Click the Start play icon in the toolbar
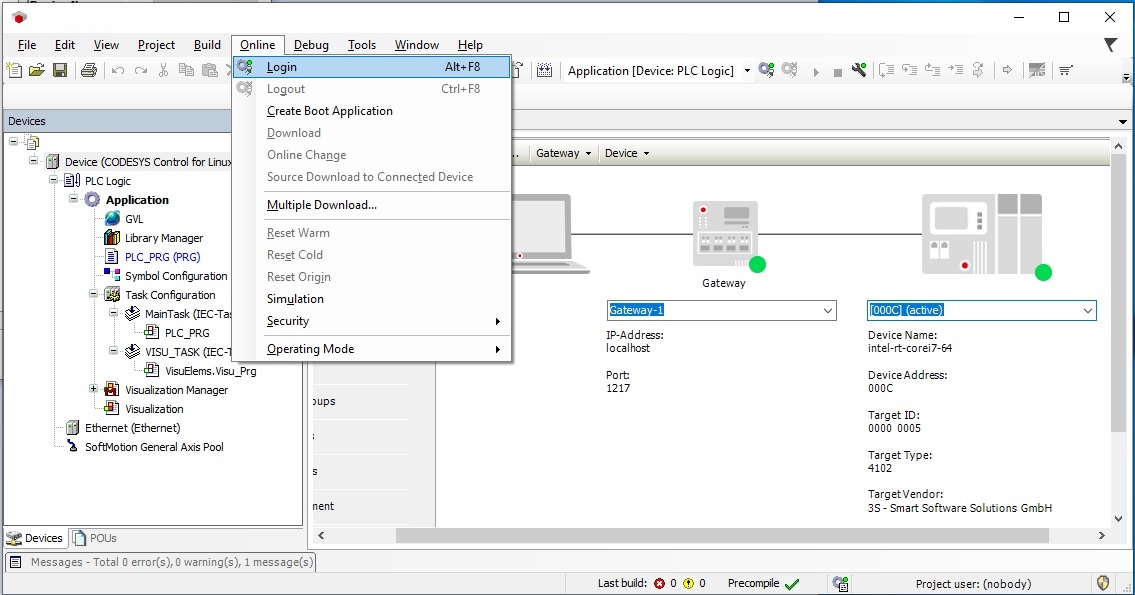 coord(816,72)
